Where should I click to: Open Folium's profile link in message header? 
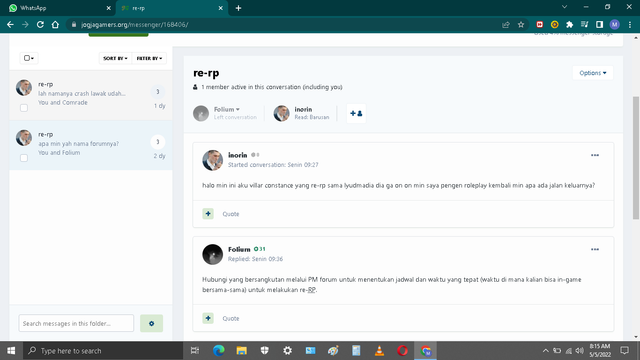click(x=239, y=249)
